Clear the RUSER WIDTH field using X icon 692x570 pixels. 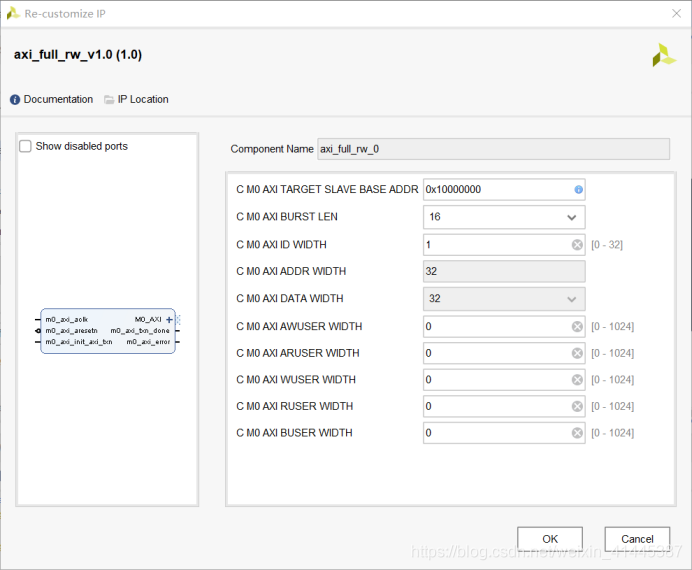point(577,406)
